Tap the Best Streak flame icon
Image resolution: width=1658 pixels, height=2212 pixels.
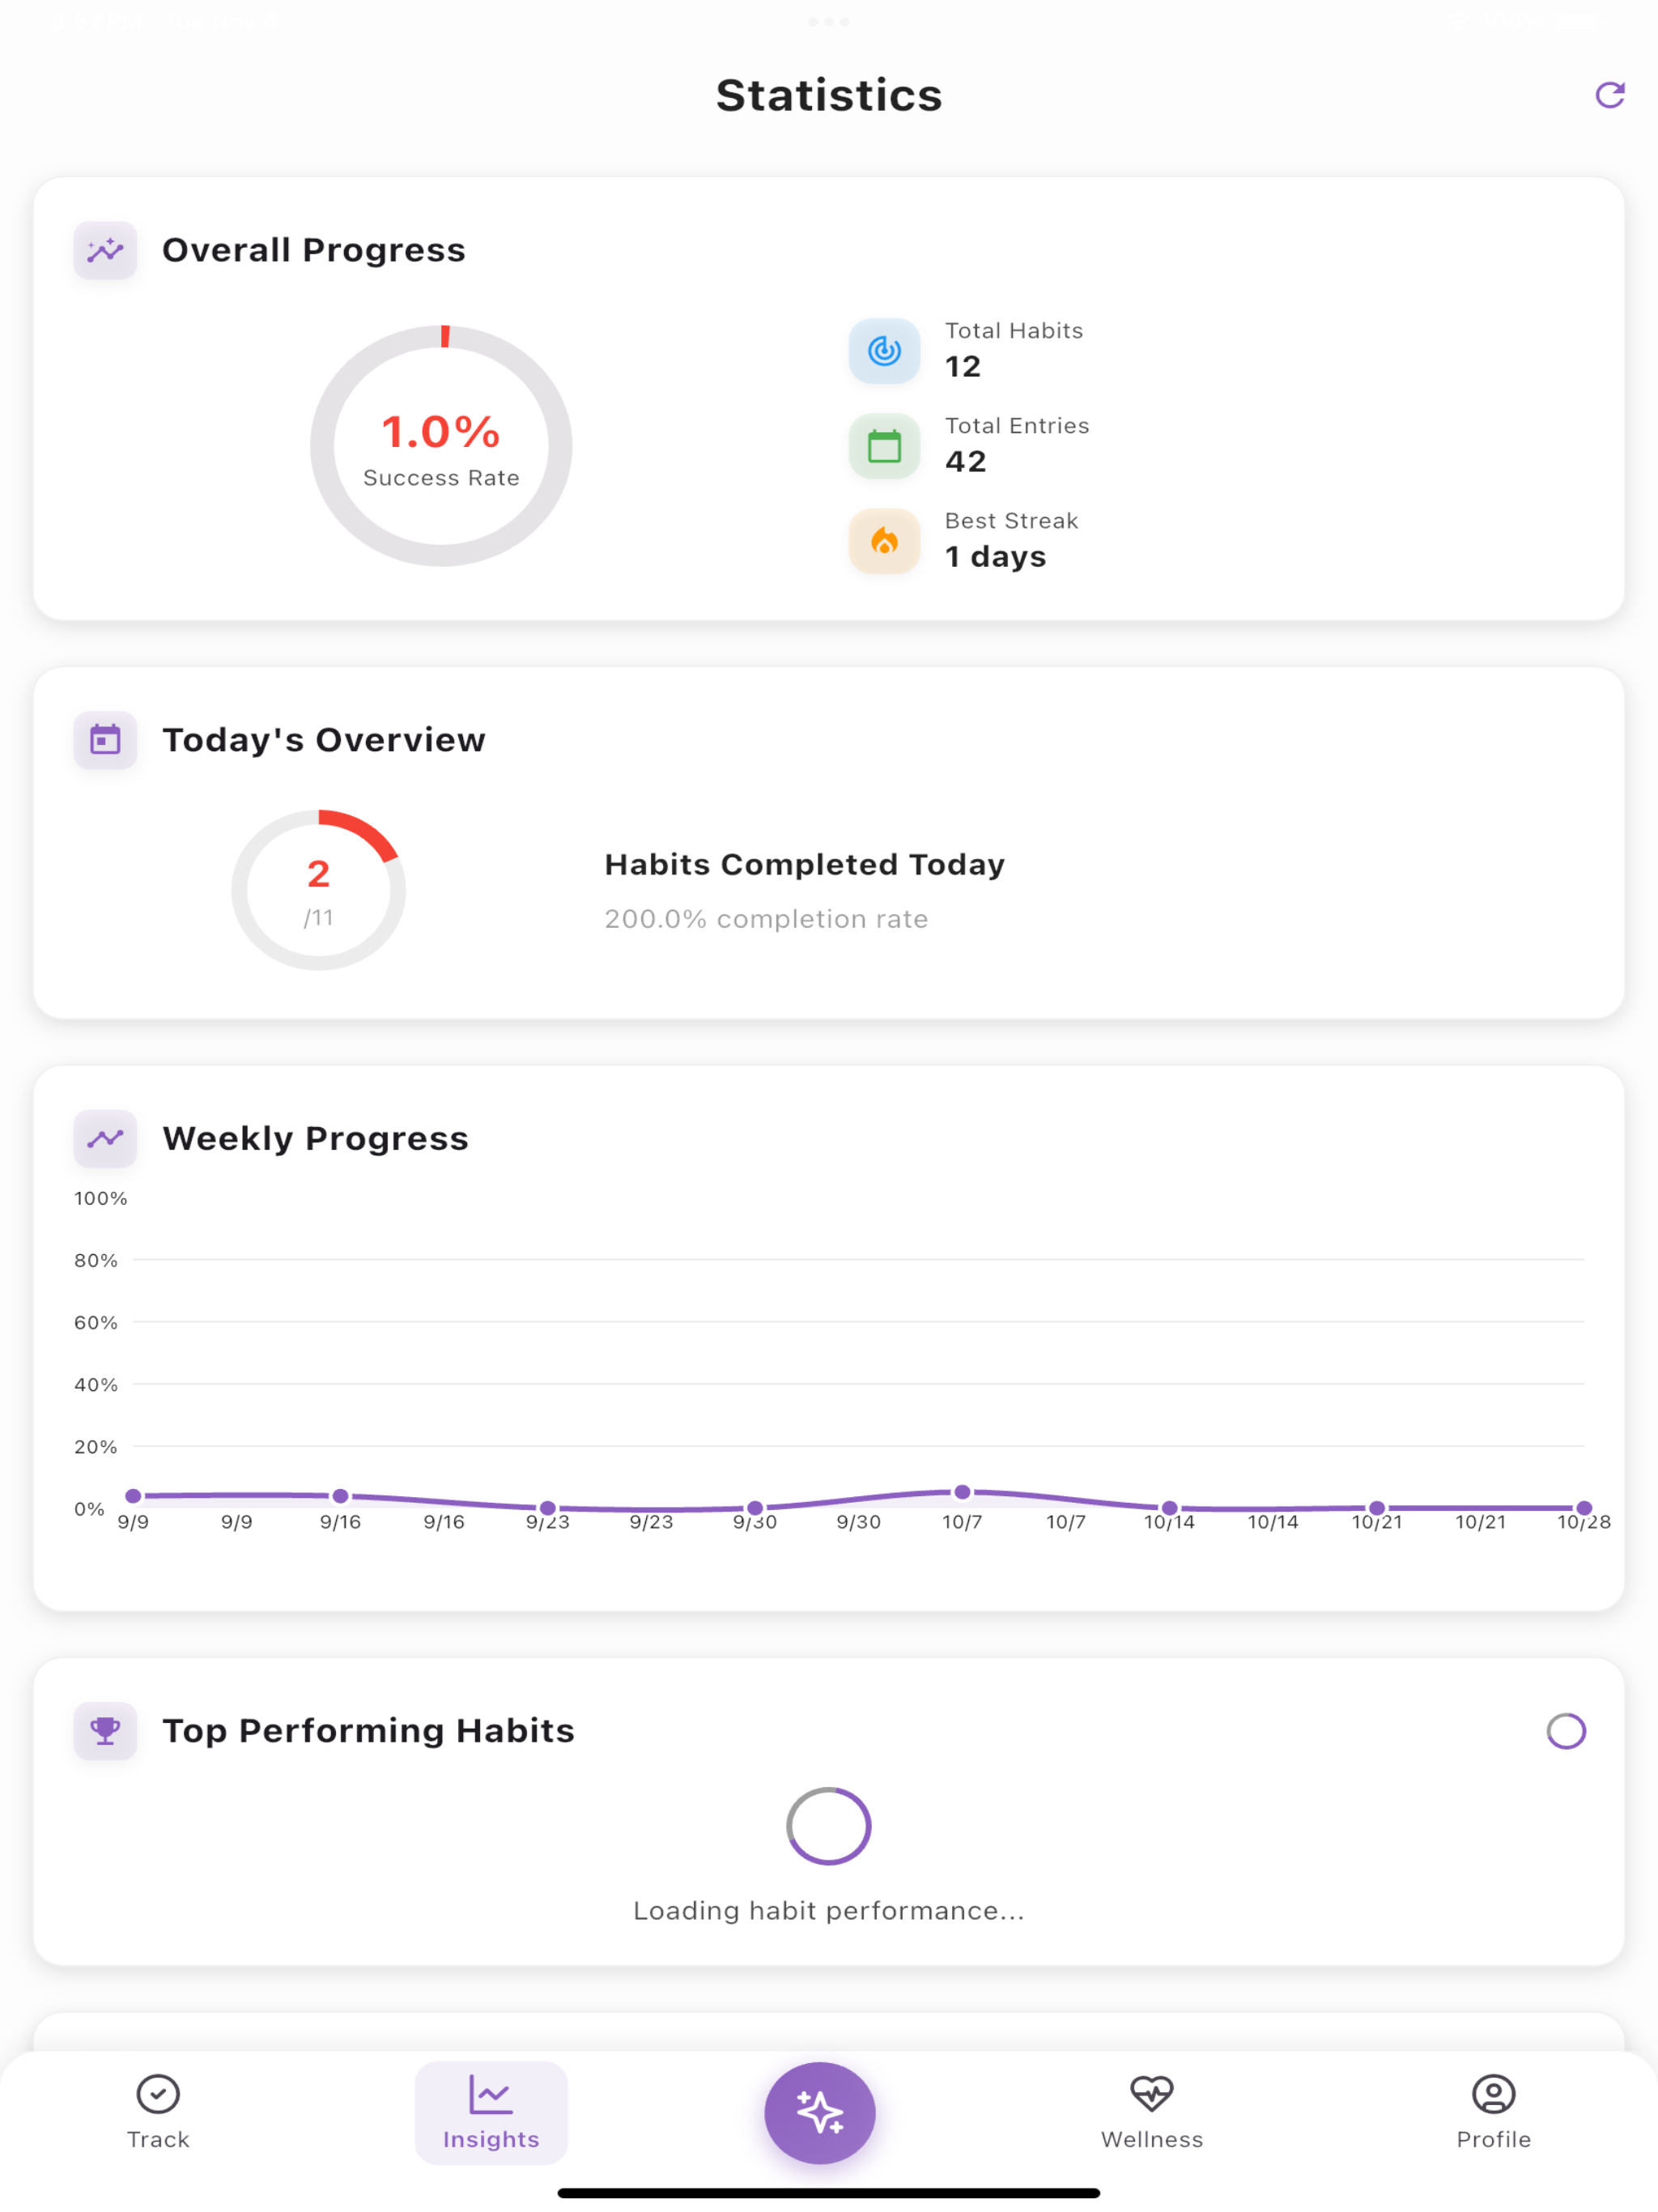tap(884, 541)
